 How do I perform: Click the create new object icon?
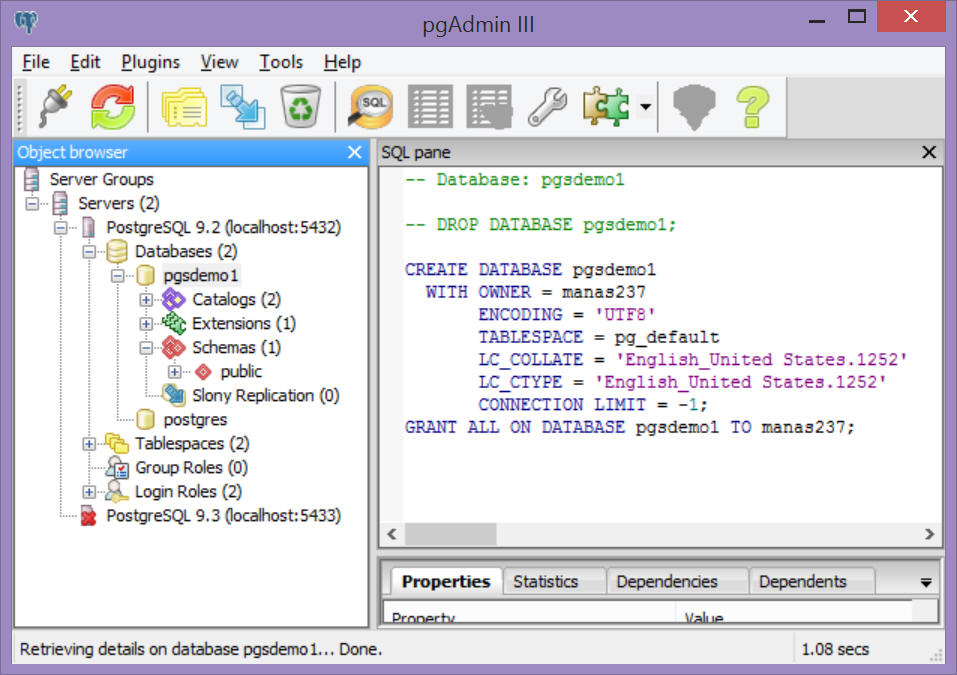tap(241, 105)
